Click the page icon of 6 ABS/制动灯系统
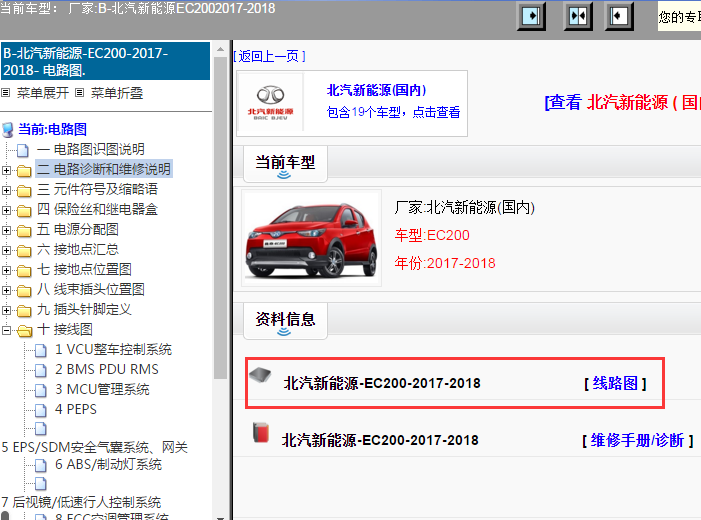The width and height of the screenshot is (701, 520). pyautogui.click(x=41, y=465)
